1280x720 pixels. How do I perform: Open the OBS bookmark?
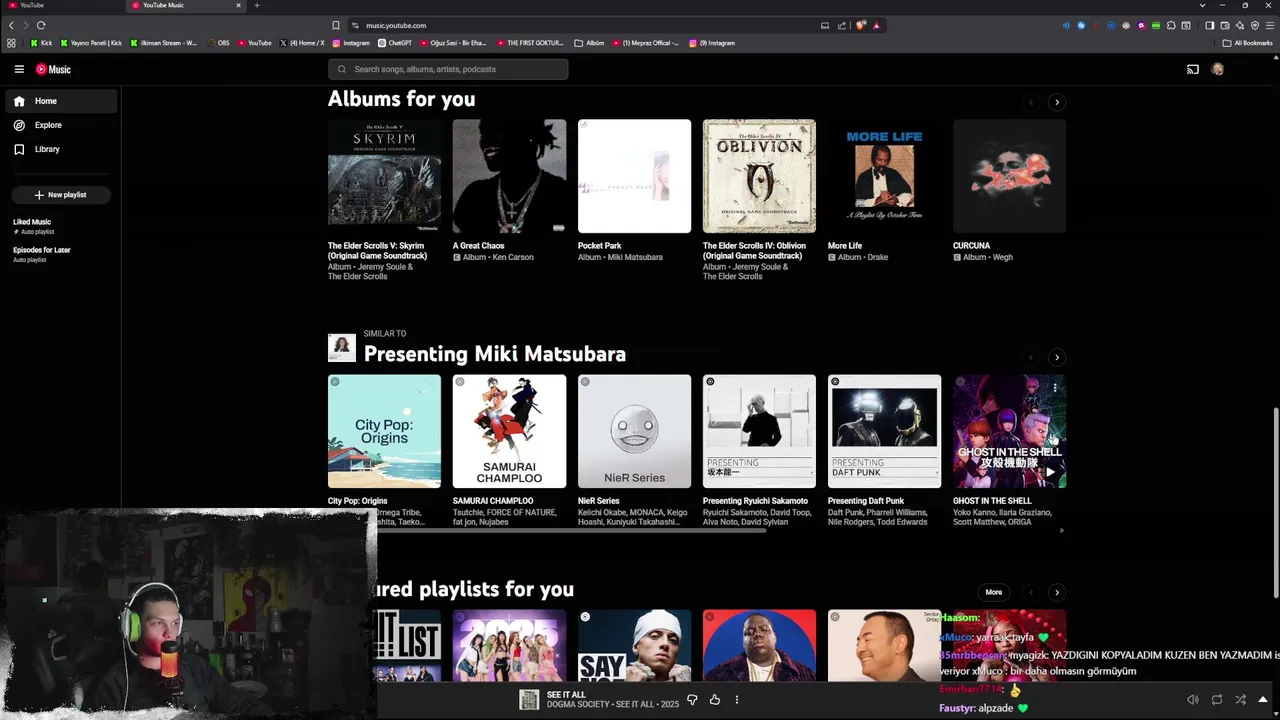[217, 43]
